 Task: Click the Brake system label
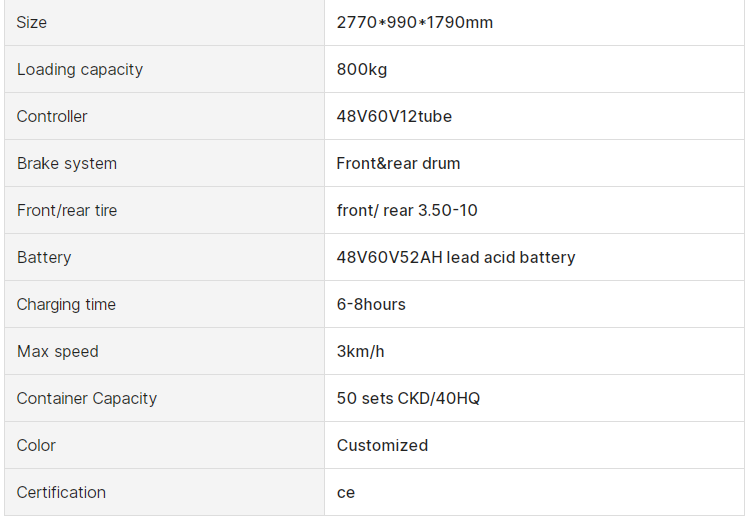coord(67,163)
